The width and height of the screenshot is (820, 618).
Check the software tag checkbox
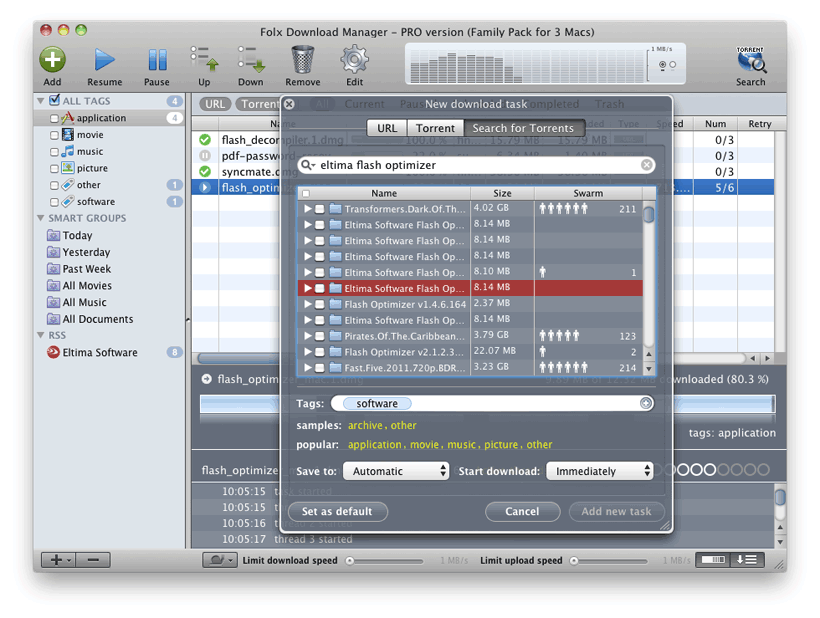point(54,202)
